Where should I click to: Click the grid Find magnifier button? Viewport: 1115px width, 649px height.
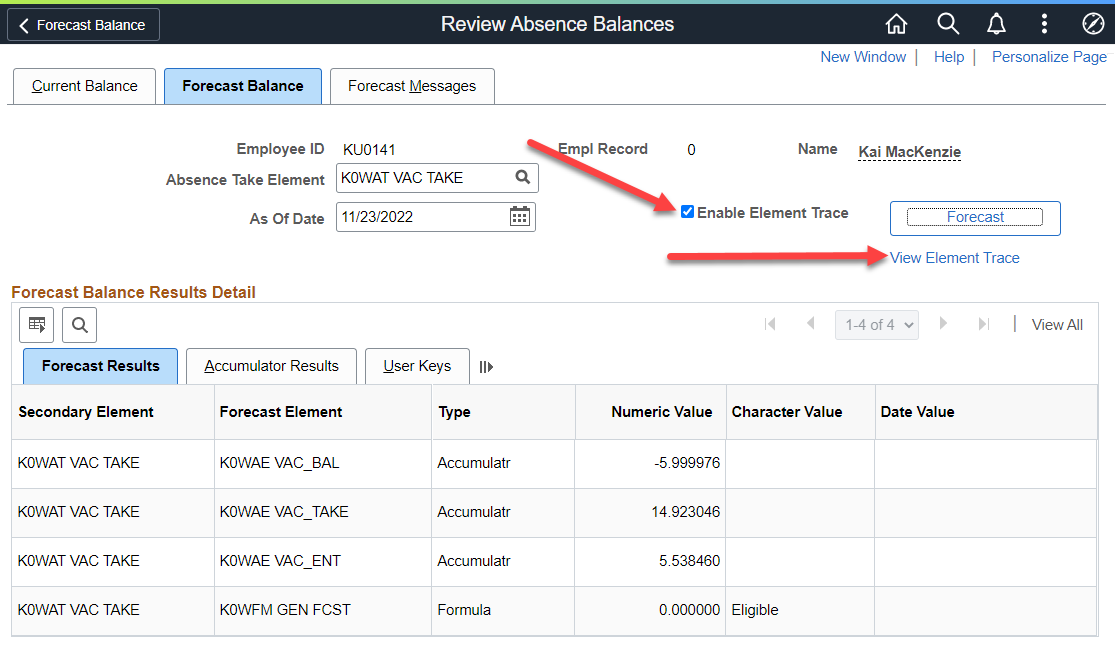point(79,324)
